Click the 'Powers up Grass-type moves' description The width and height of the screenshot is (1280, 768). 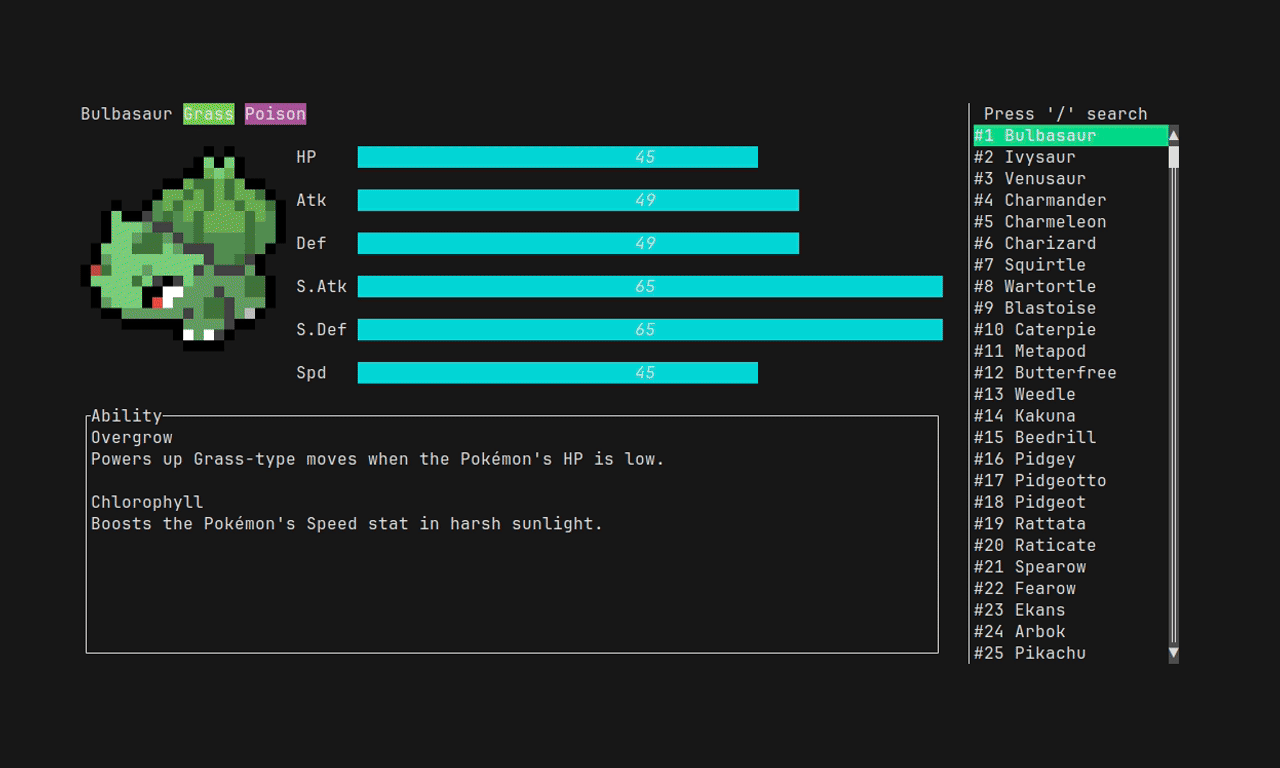pyautogui.click(x=378, y=459)
